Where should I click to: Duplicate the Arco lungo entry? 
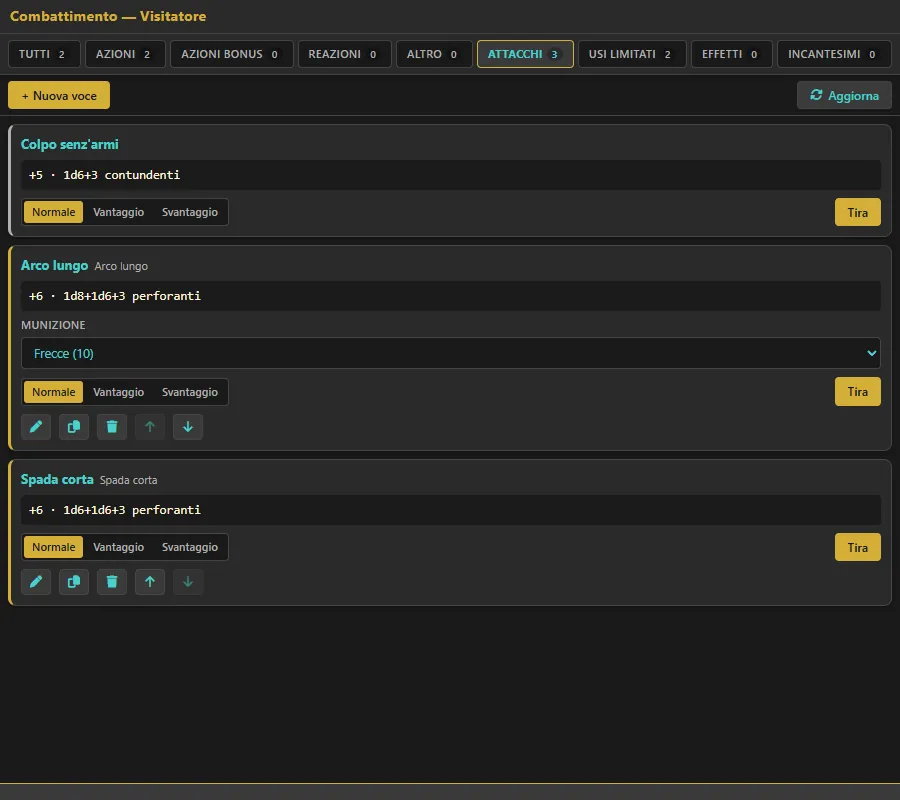point(73,427)
